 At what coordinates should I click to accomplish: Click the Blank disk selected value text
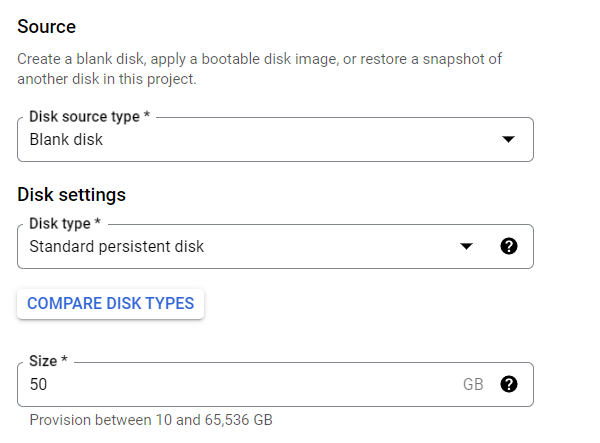[x=66, y=139]
